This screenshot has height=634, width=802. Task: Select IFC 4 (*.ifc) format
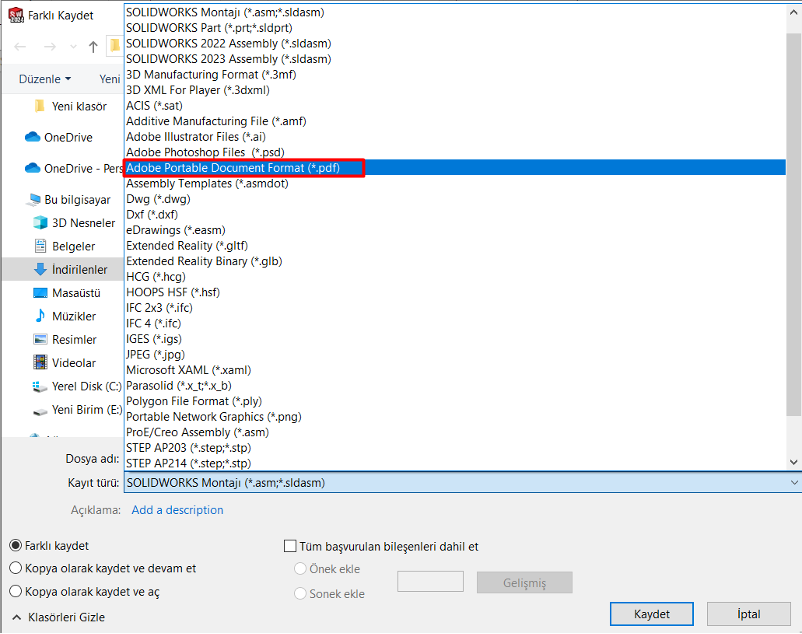click(455, 324)
